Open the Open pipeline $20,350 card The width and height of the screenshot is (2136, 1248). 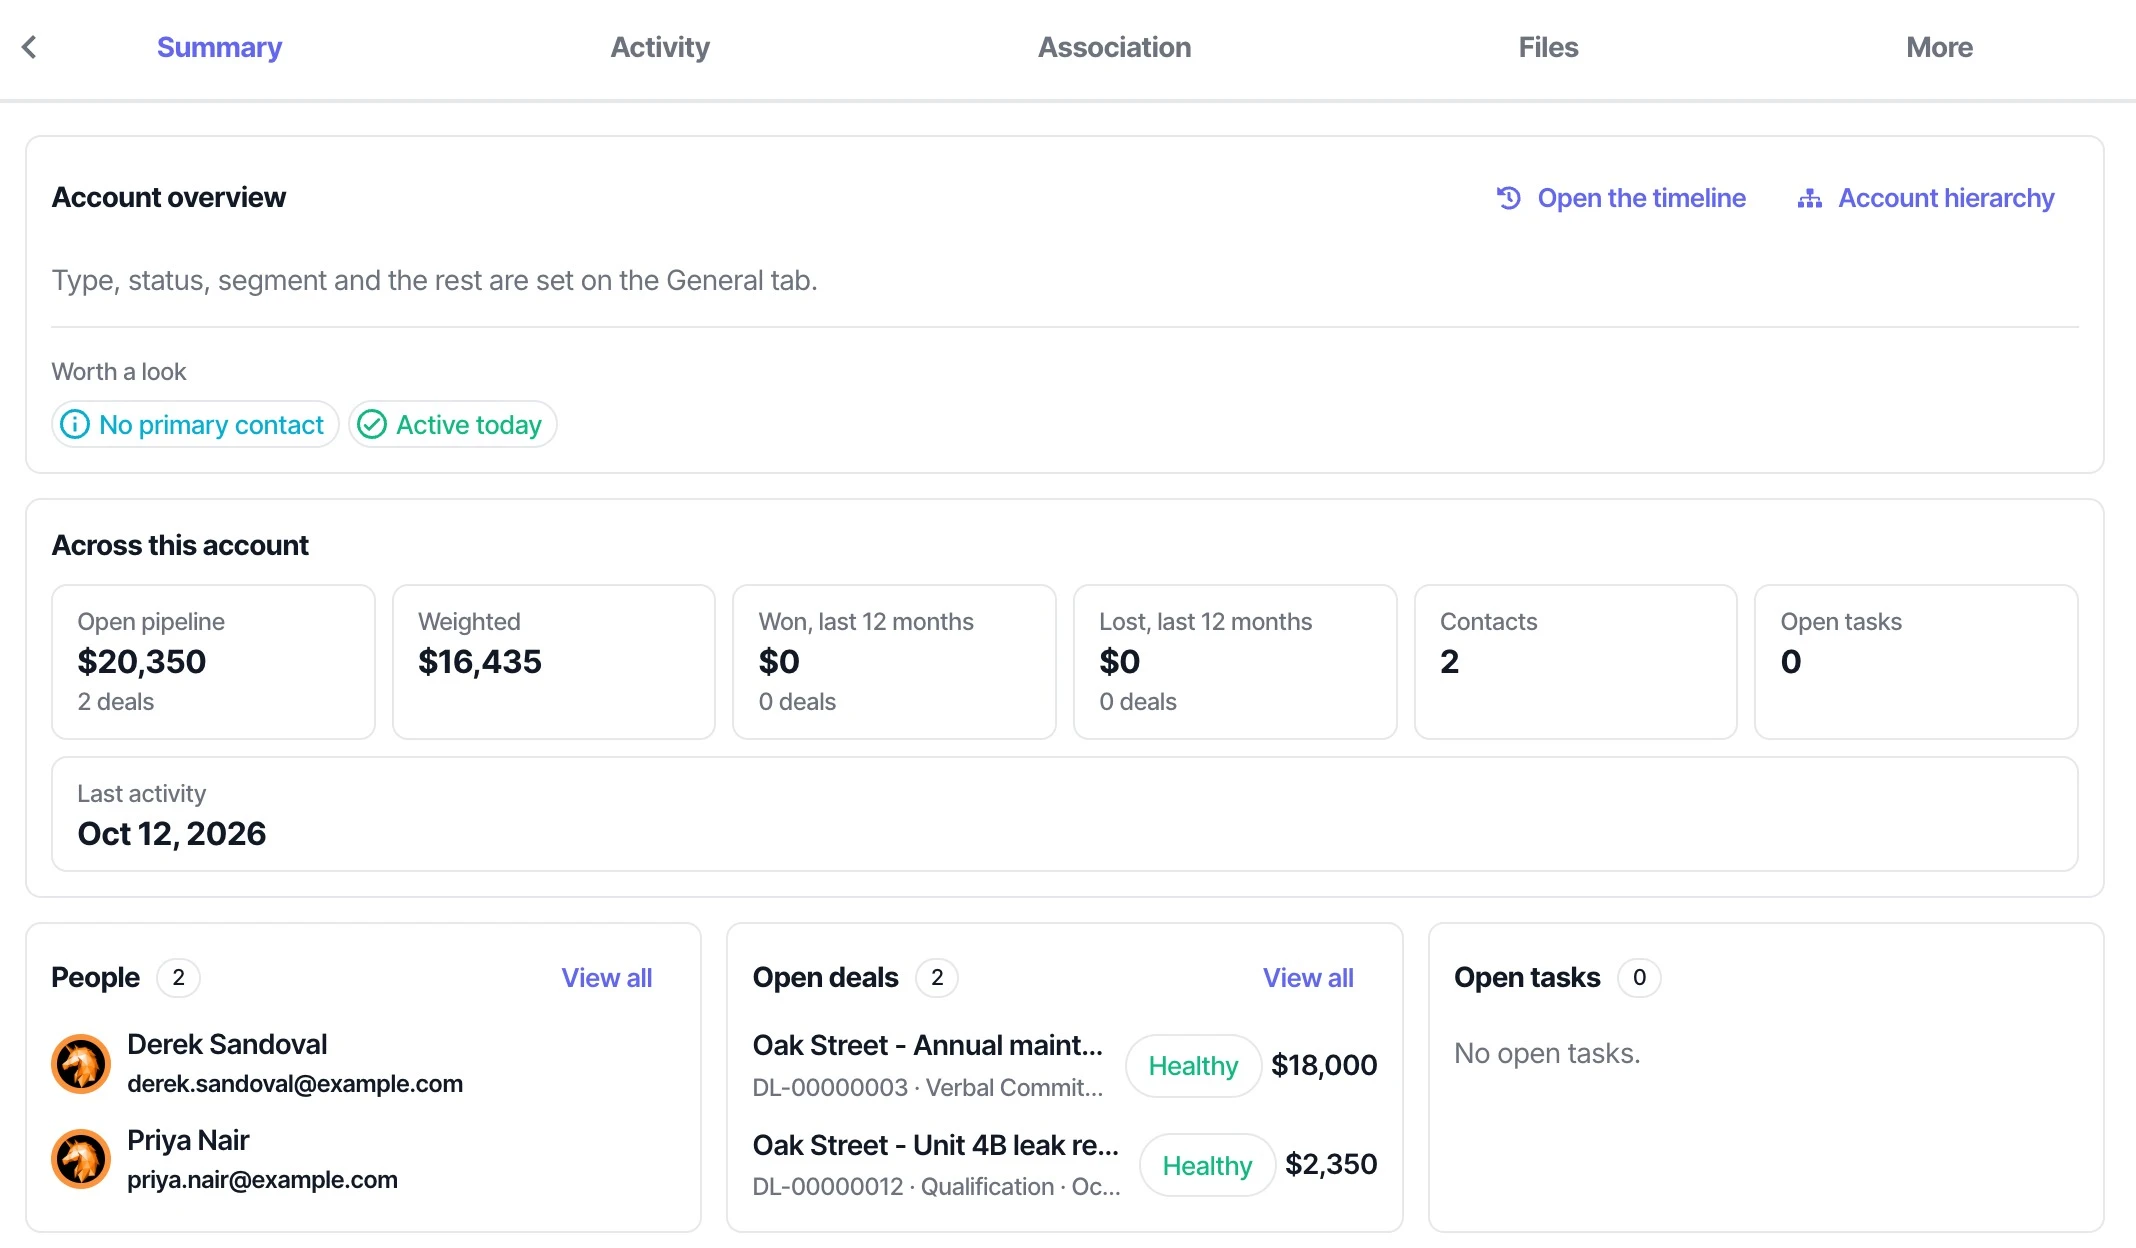(213, 662)
